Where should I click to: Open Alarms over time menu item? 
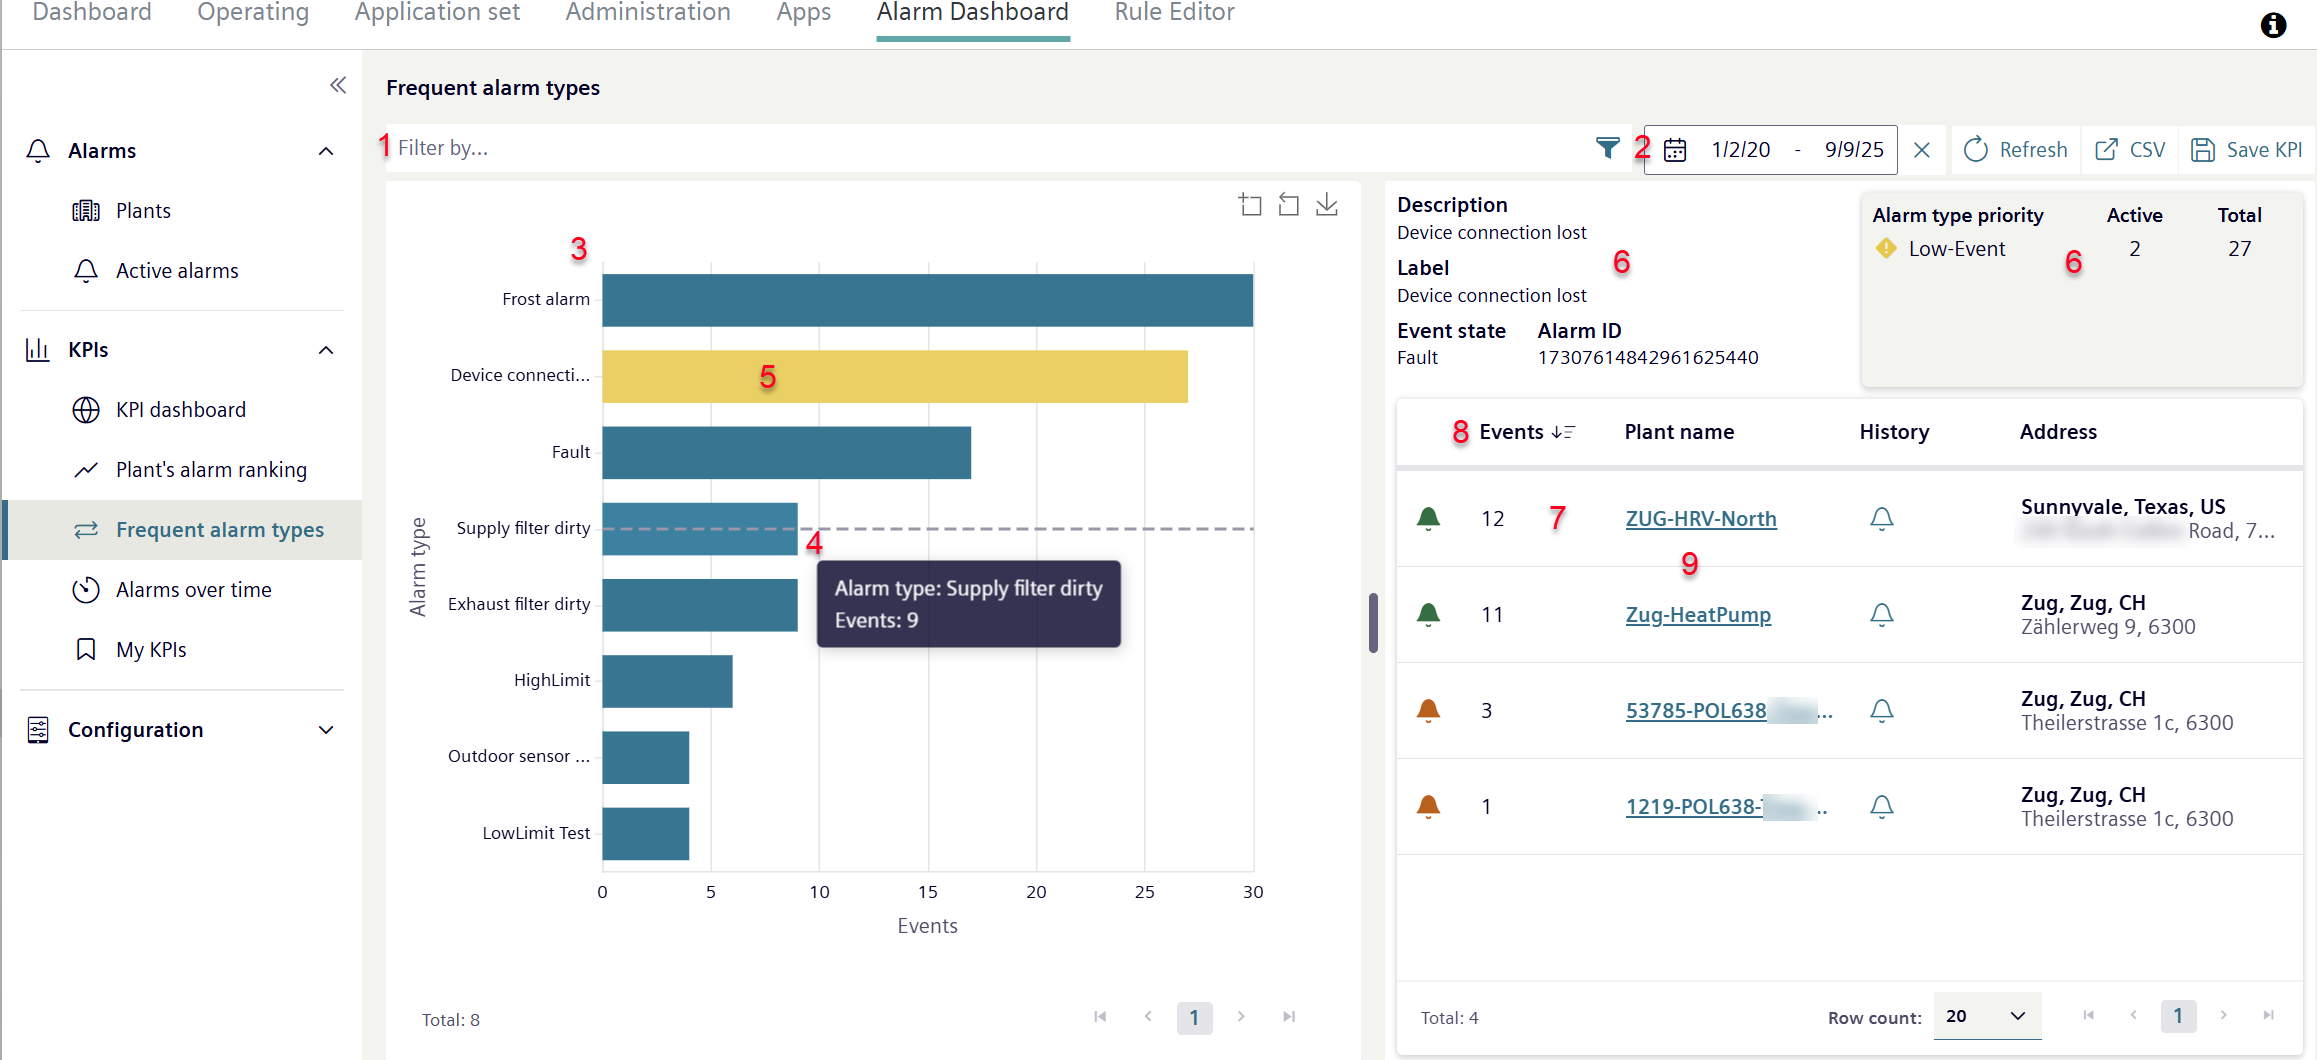coord(193,590)
